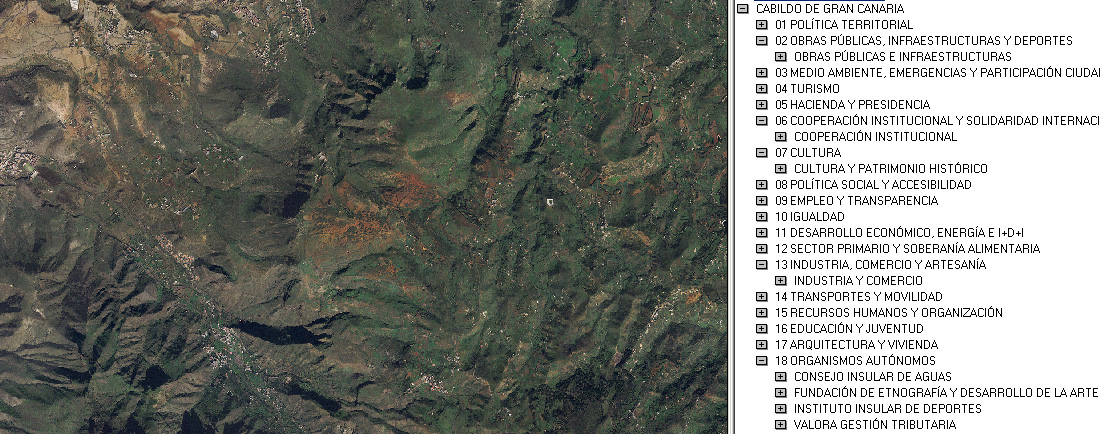Collapse 07 CULTURA node
Screen dimensions: 1100x434
coord(762,153)
